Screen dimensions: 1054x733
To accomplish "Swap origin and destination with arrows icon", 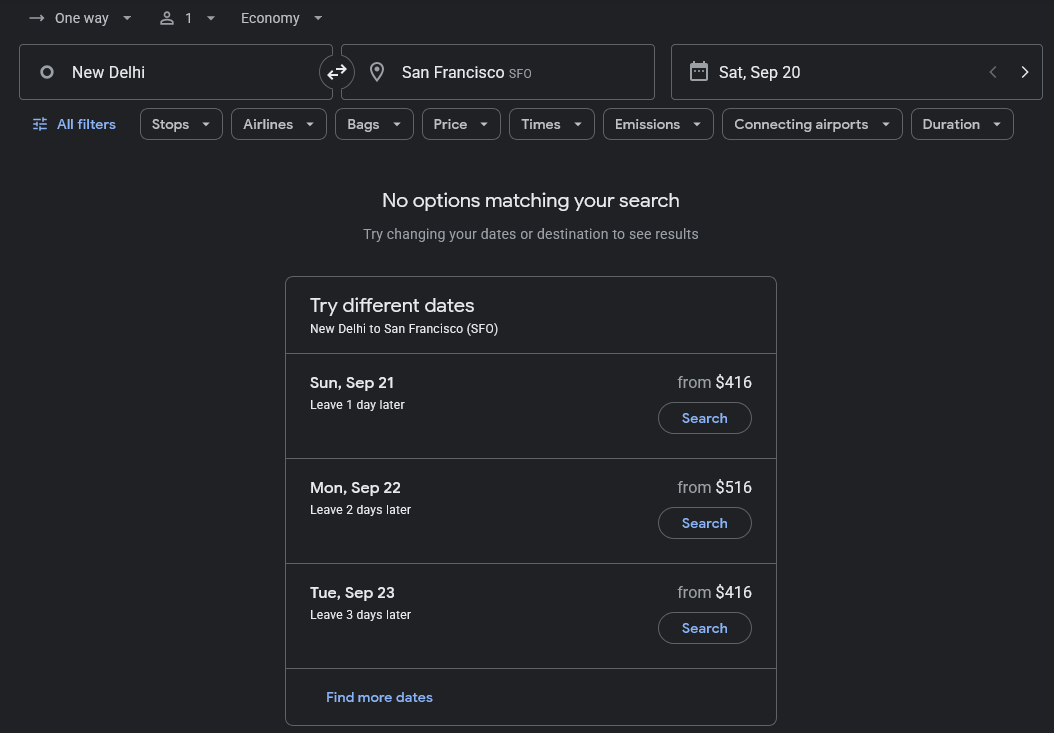I will click(x=337, y=72).
